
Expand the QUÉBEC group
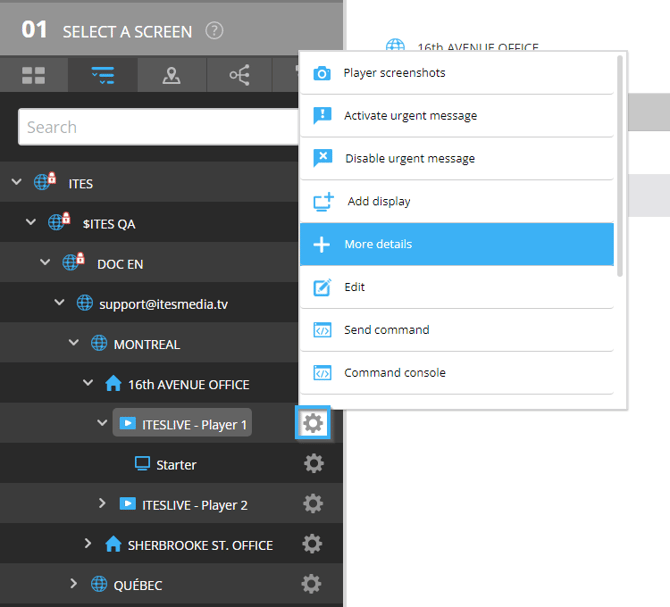[x=73, y=583]
